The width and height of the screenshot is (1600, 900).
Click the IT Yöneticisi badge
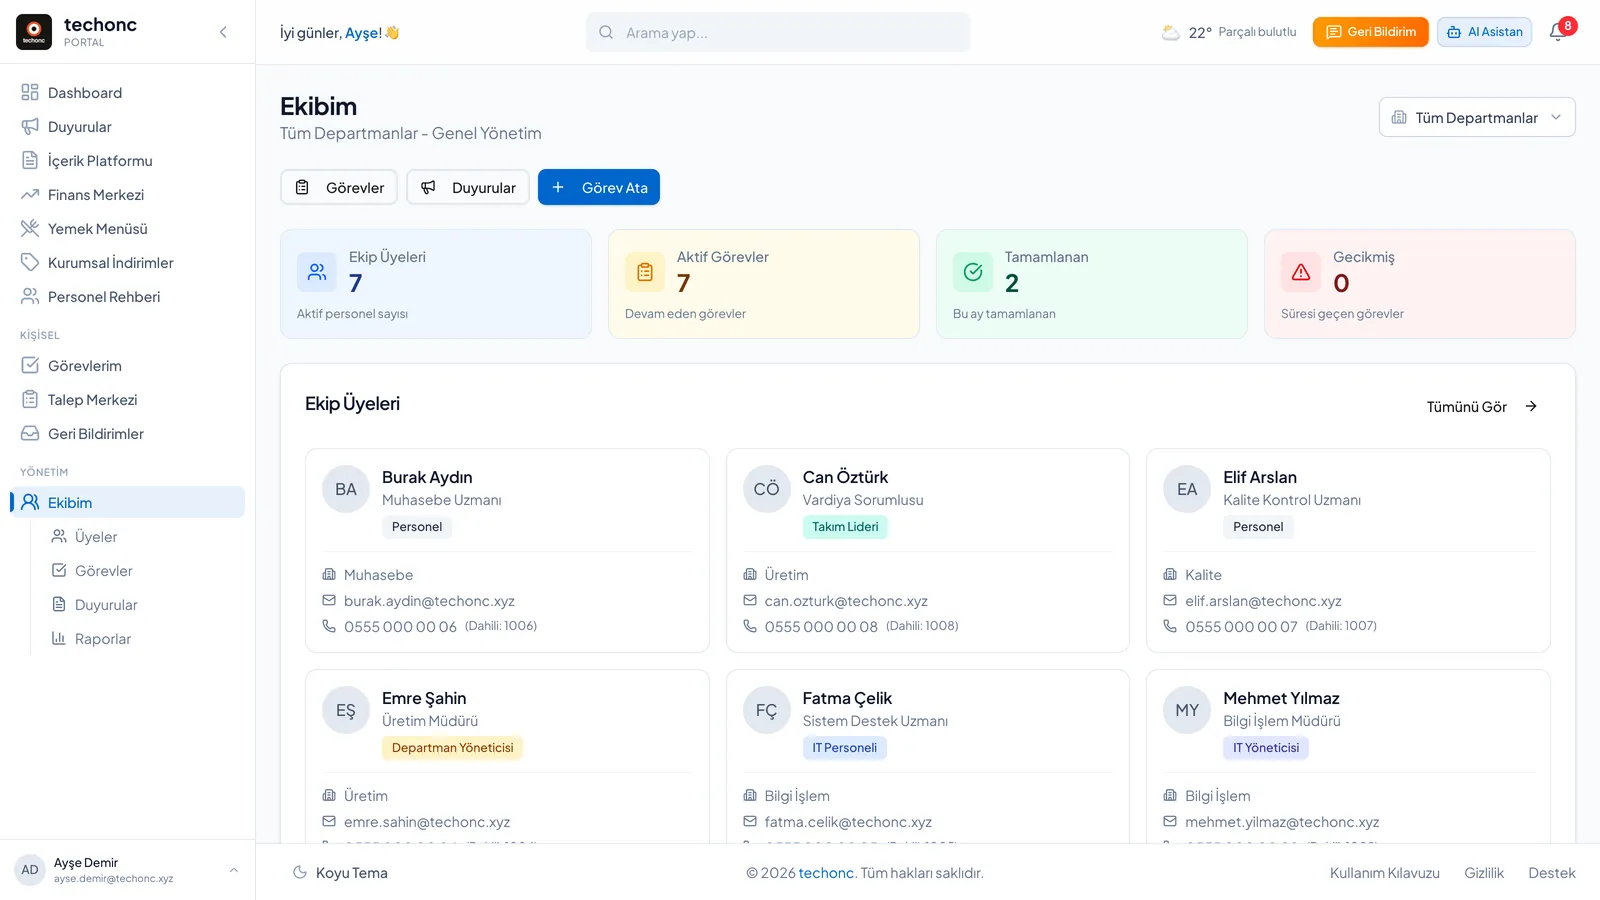tap(1266, 748)
